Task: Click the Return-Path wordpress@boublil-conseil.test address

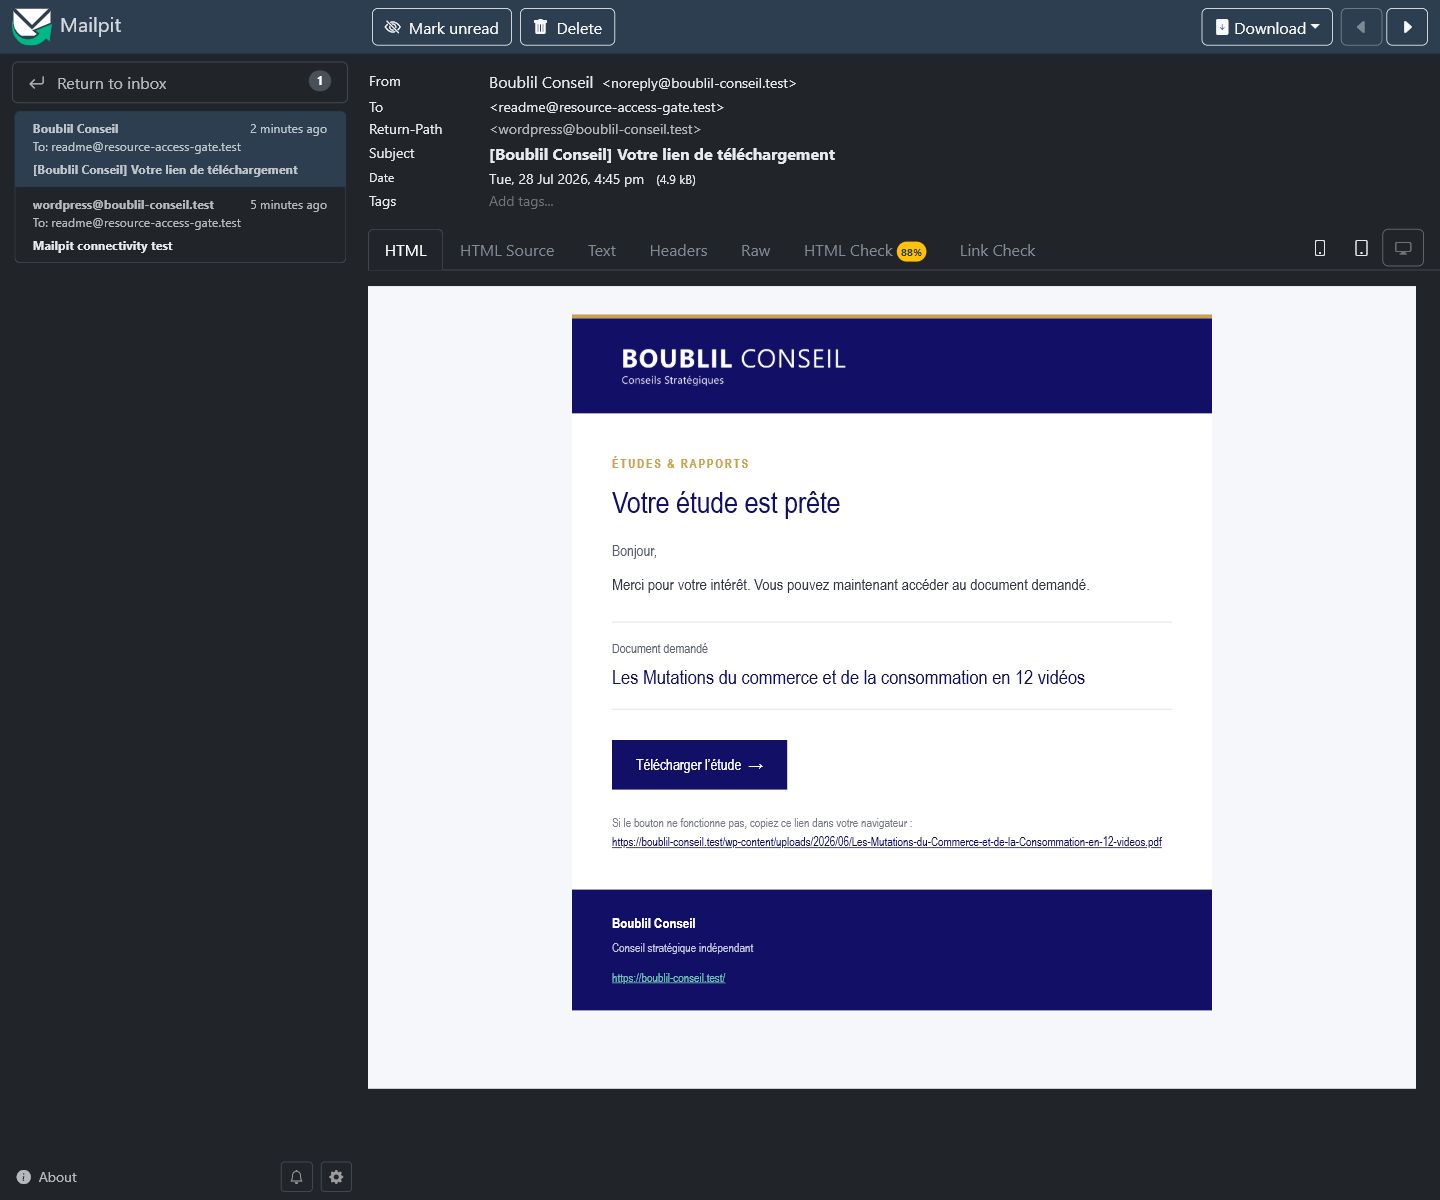Action: pyautogui.click(x=595, y=129)
